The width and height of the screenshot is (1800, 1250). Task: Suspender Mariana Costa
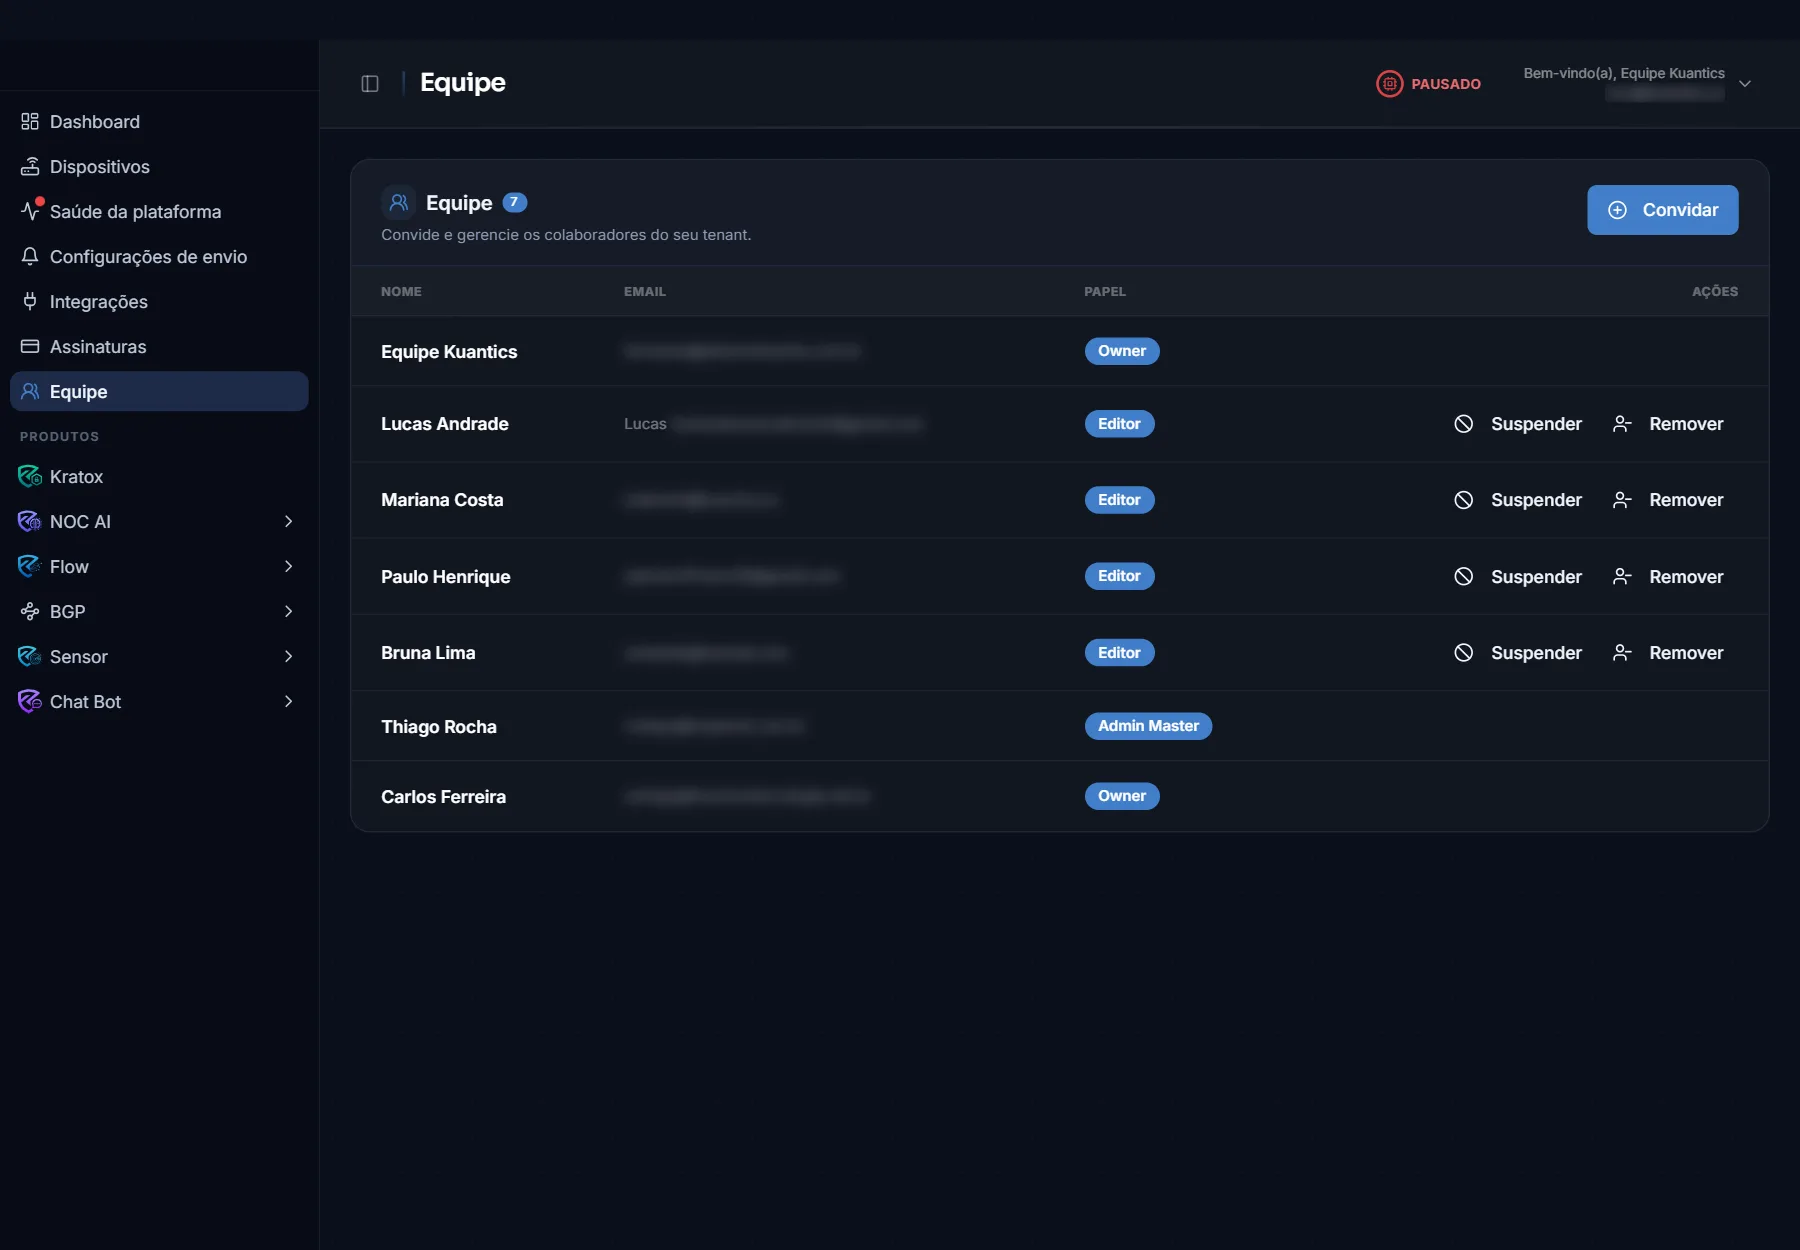1518,500
